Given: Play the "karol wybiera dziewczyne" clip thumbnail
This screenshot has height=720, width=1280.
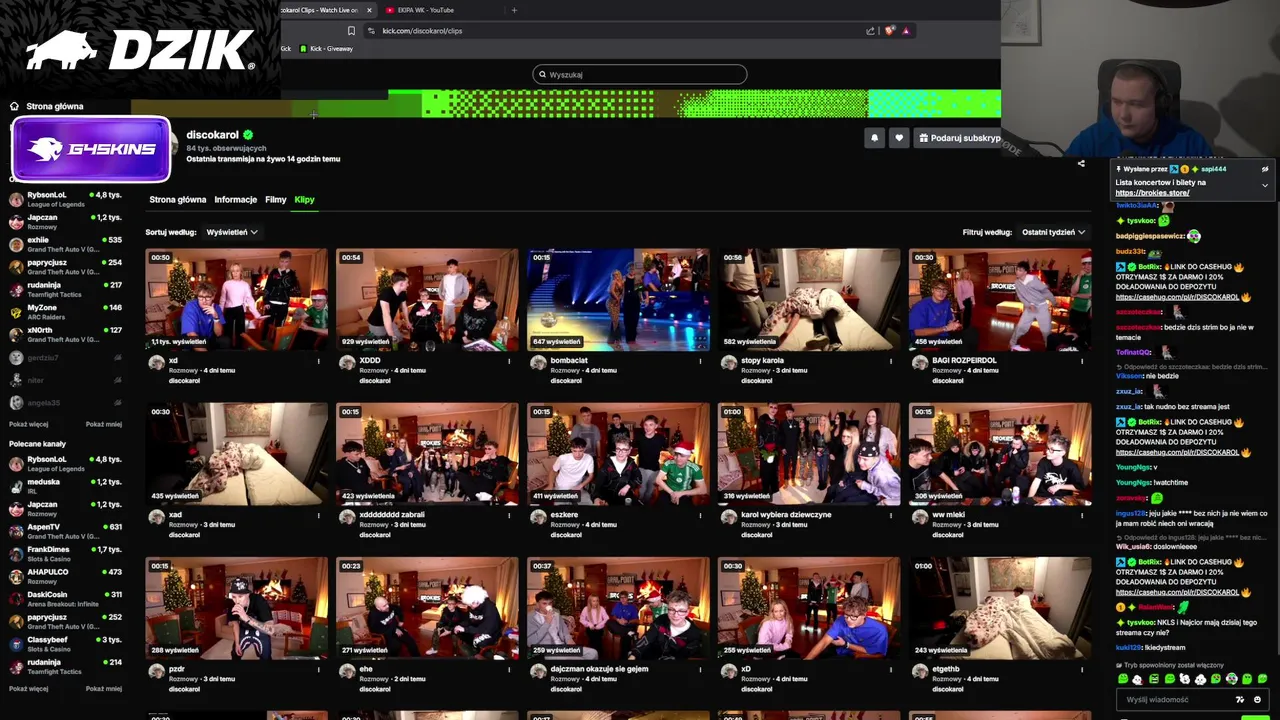Looking at the screenshot, I should click(x=809, y=453).
